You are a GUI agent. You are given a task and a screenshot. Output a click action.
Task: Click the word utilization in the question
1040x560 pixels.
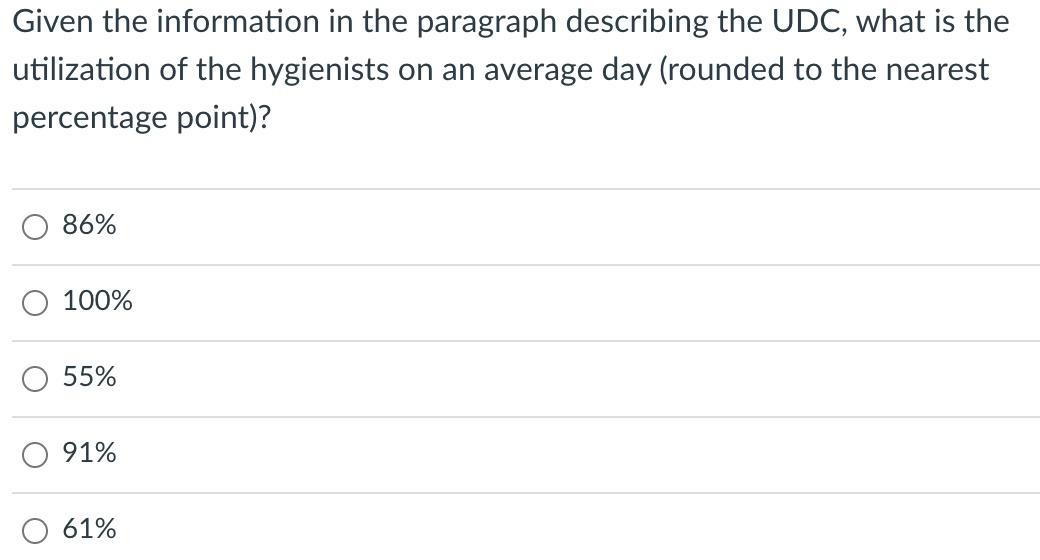(x=81, y=70)
